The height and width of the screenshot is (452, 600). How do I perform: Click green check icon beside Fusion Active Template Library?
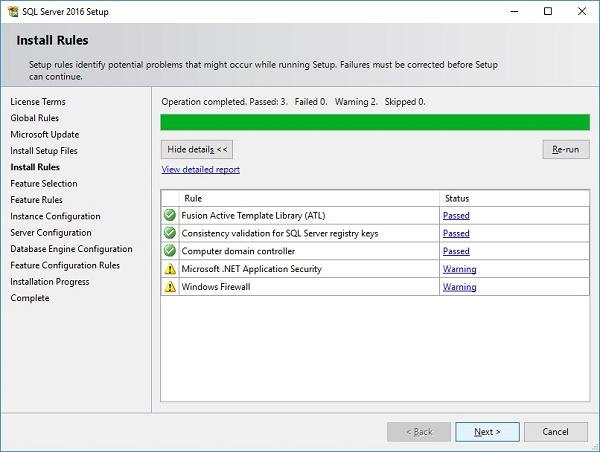(x=169, y=215)
